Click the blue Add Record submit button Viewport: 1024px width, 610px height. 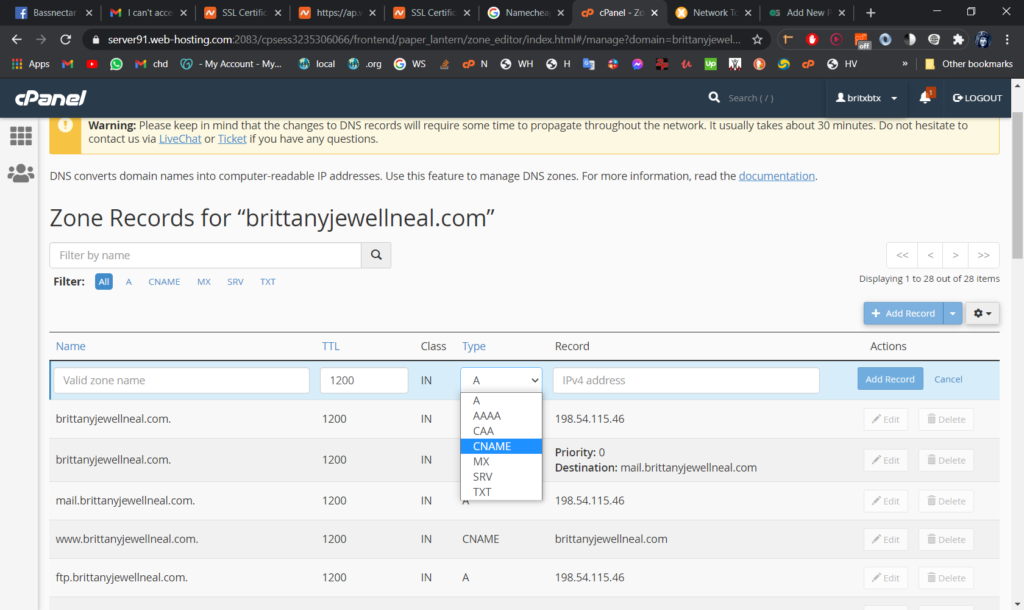tap(890, 379)
